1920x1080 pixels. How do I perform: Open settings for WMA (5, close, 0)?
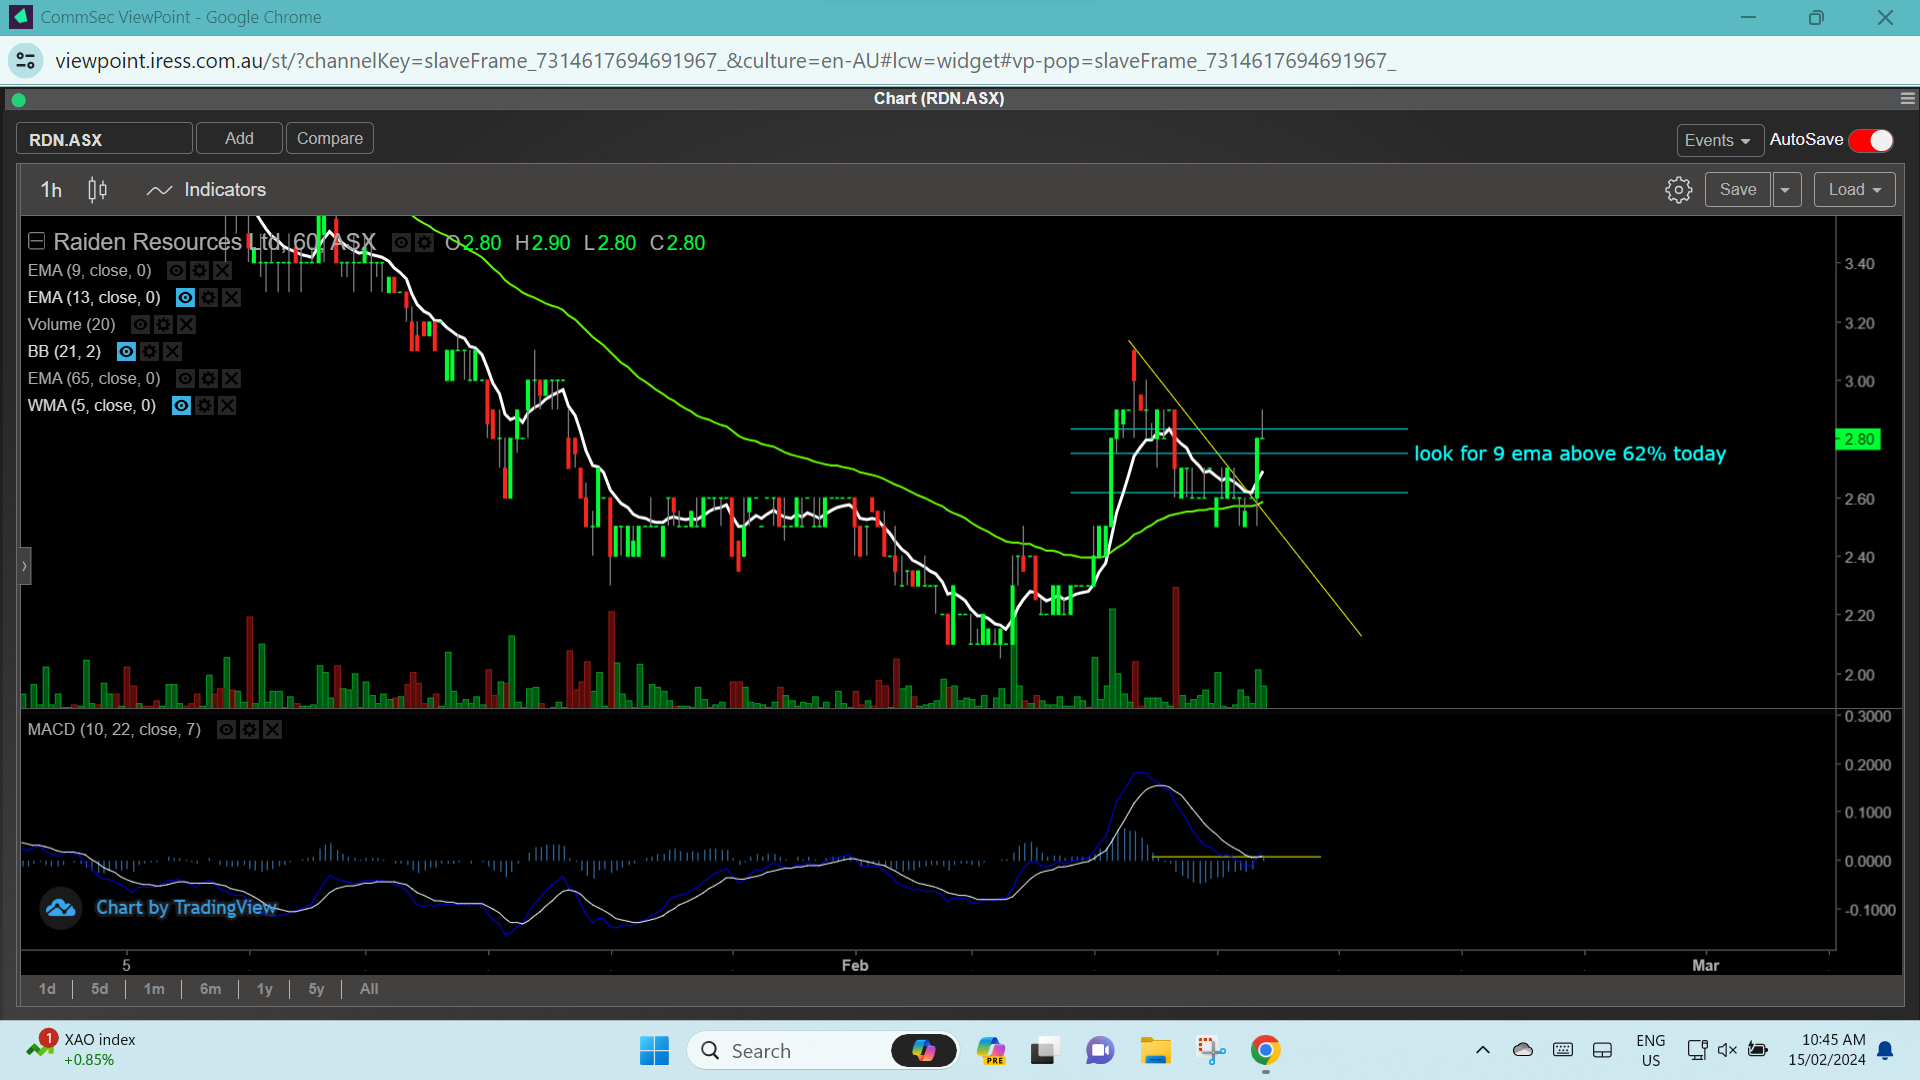(x=204, y=405)
